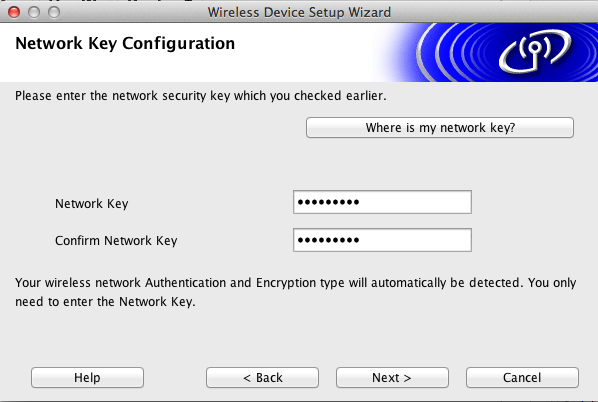Open the 'Where is my network key?' help
This screenshot has height=402, width=598.
pyautogui.click(x=440, y=127)
